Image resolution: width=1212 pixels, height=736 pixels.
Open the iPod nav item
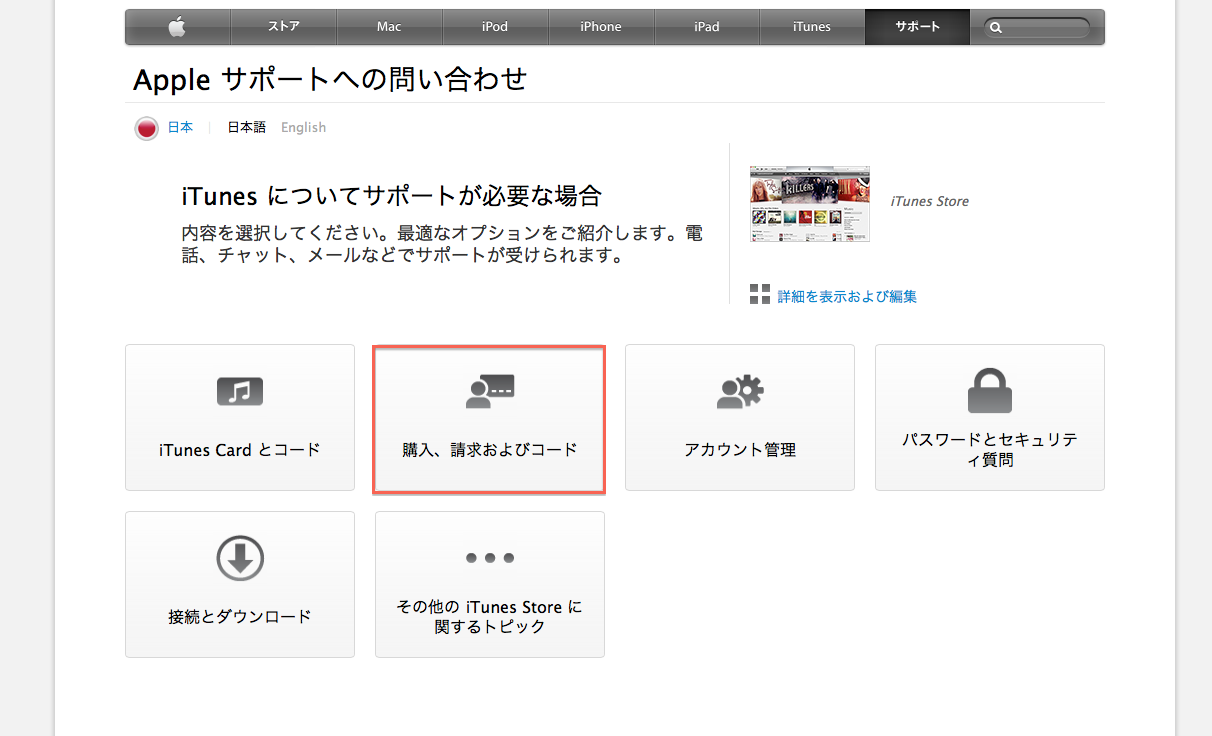coord(495,27)
